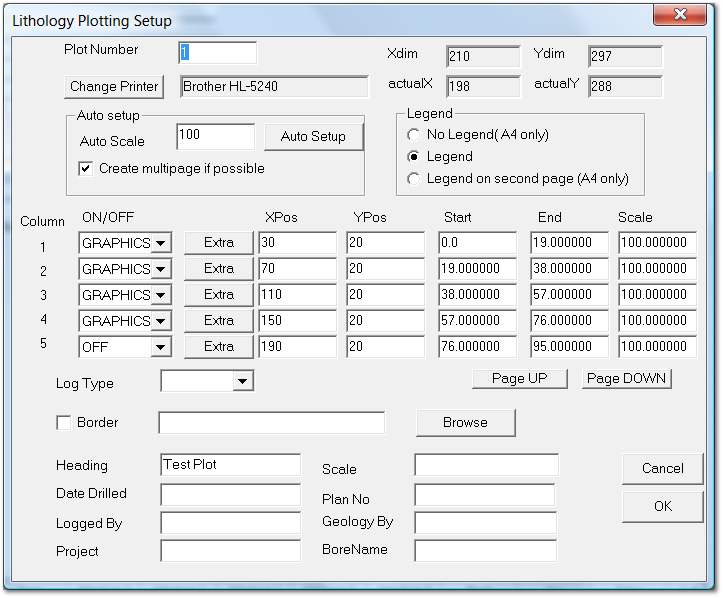Screen dimensions: 723x598
Task: Expand the column 3 GRAPHICS dropdown
Action: coord(161,295)
